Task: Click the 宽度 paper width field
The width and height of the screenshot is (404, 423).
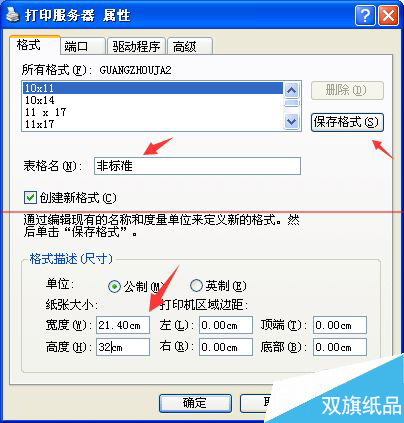Action: pyautogui.click(x=123, y=325)
